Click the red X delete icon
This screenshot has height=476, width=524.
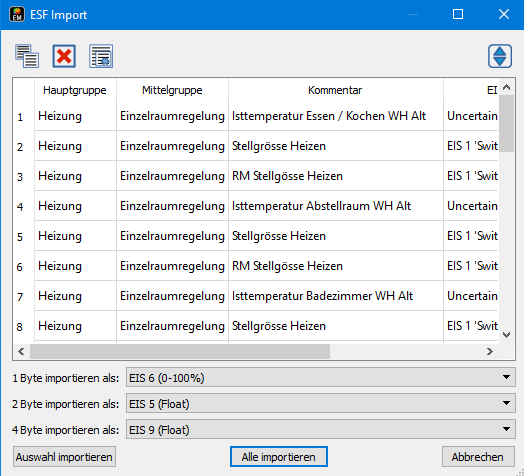(64, 56)
